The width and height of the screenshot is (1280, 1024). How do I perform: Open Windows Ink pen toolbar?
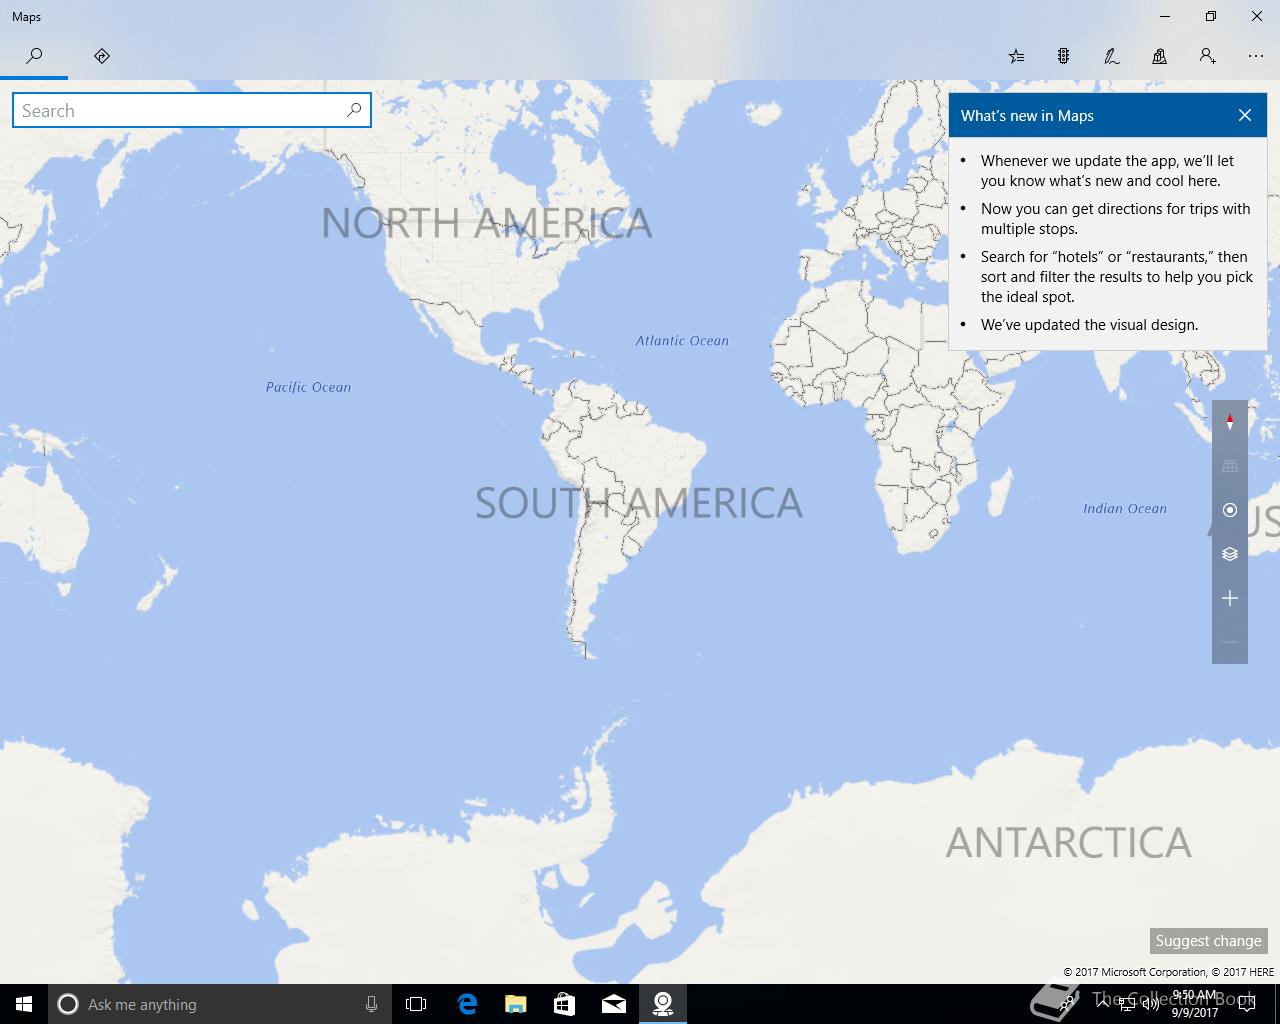pos(1112,56)
